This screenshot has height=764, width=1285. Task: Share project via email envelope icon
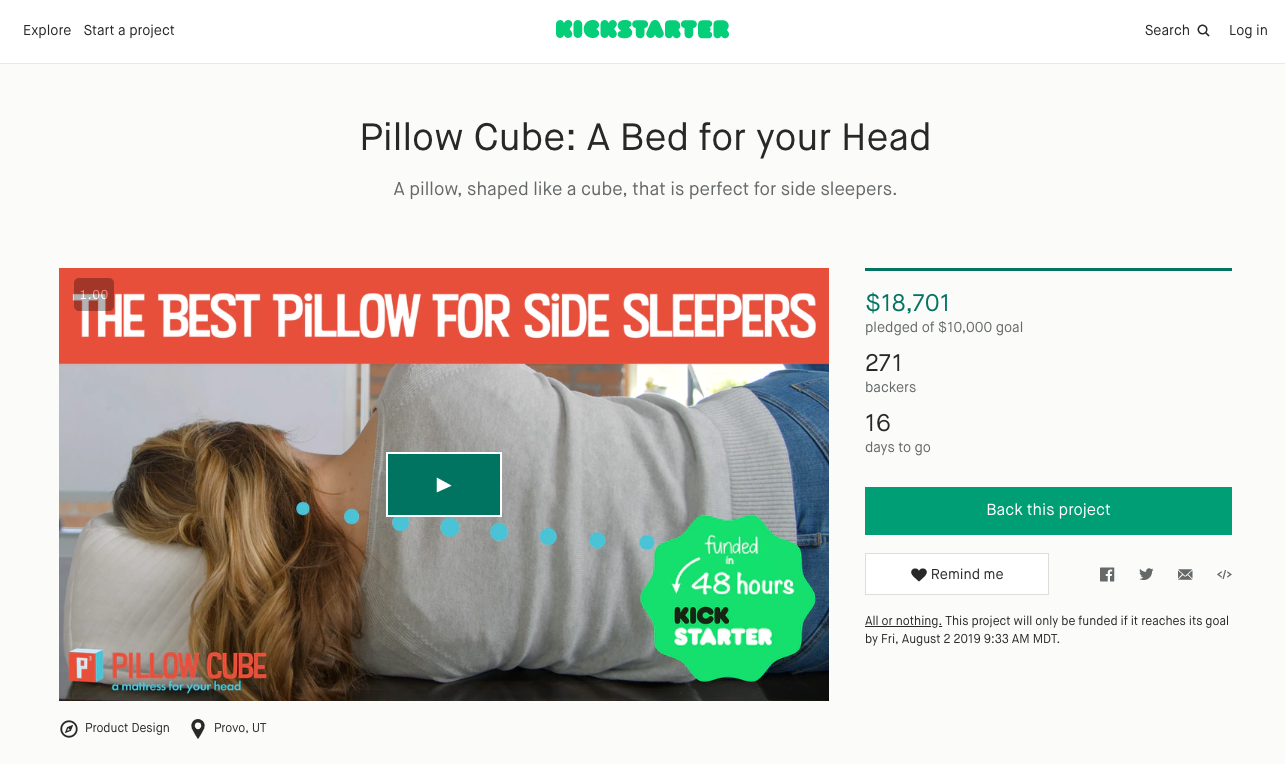(1185, 574)
